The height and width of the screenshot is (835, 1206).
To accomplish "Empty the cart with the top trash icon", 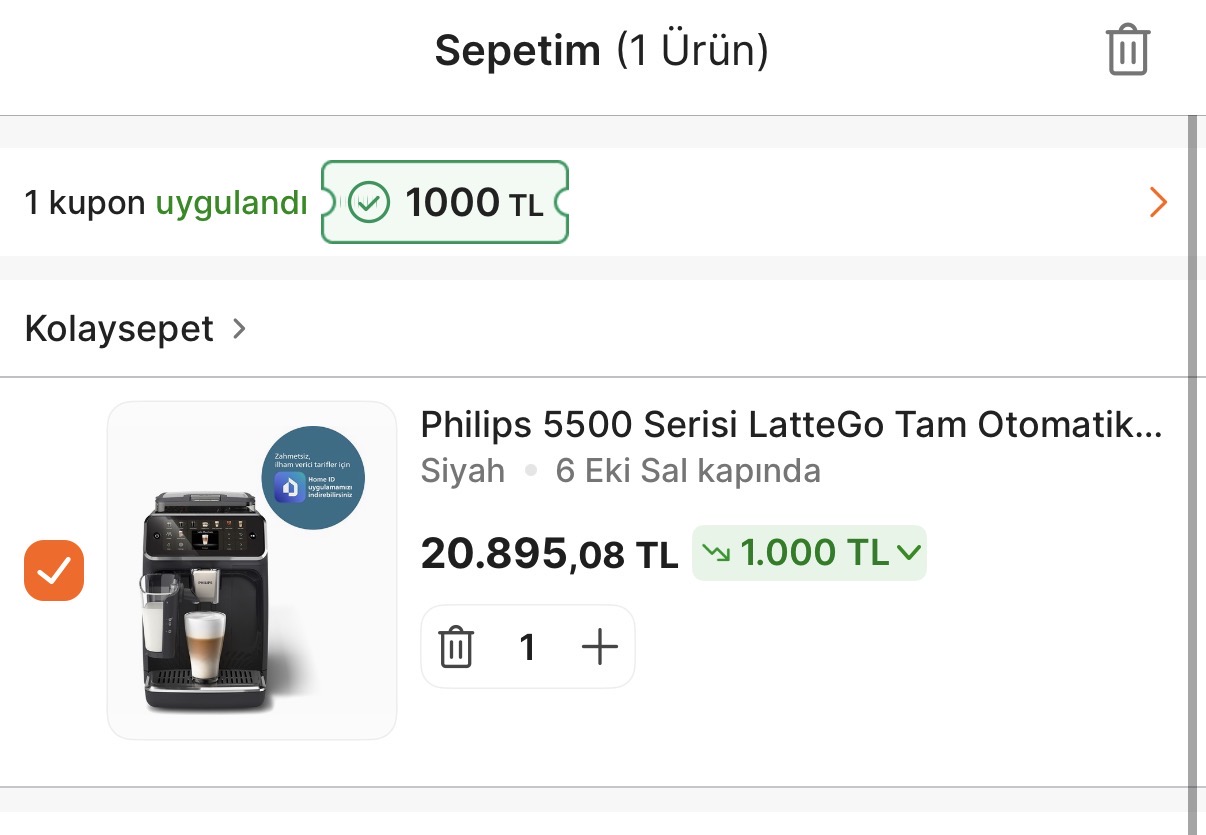I will (x=1128, y=49).
